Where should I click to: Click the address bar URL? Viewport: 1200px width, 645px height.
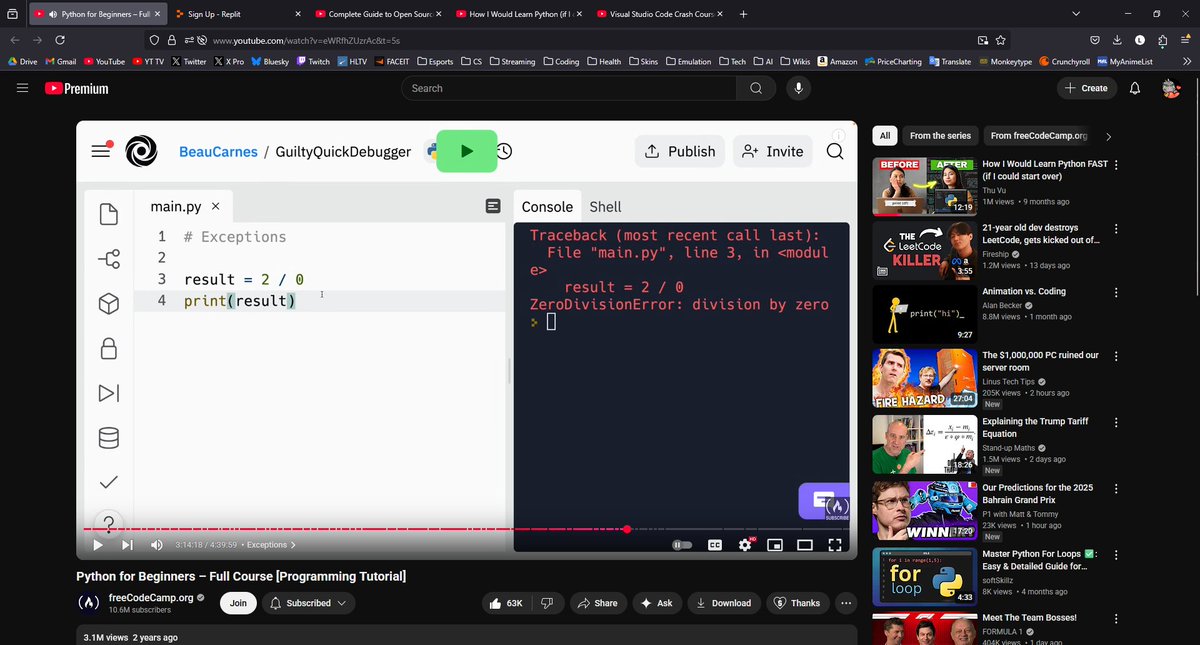tap(307, 40)
